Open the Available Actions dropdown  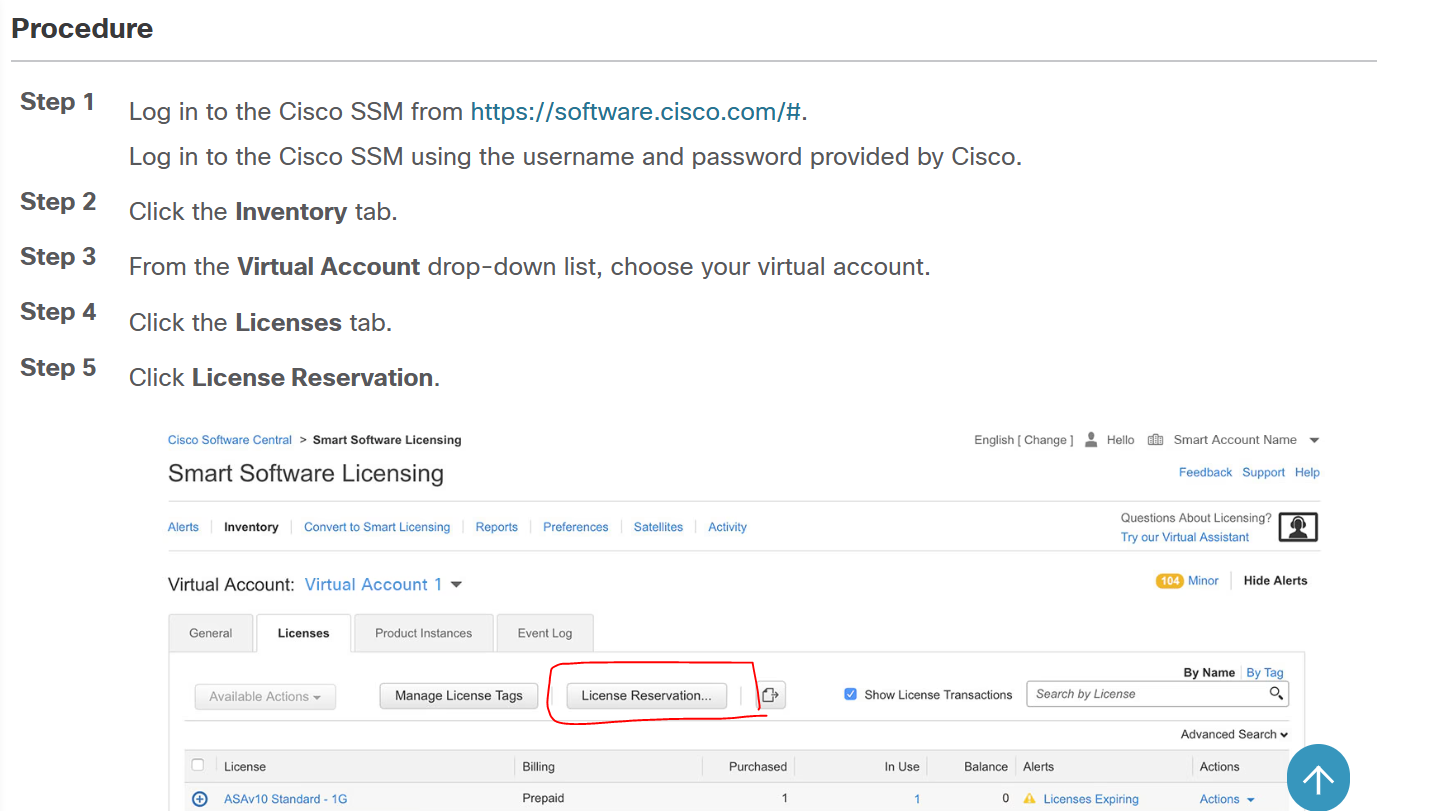pos(265,697)
